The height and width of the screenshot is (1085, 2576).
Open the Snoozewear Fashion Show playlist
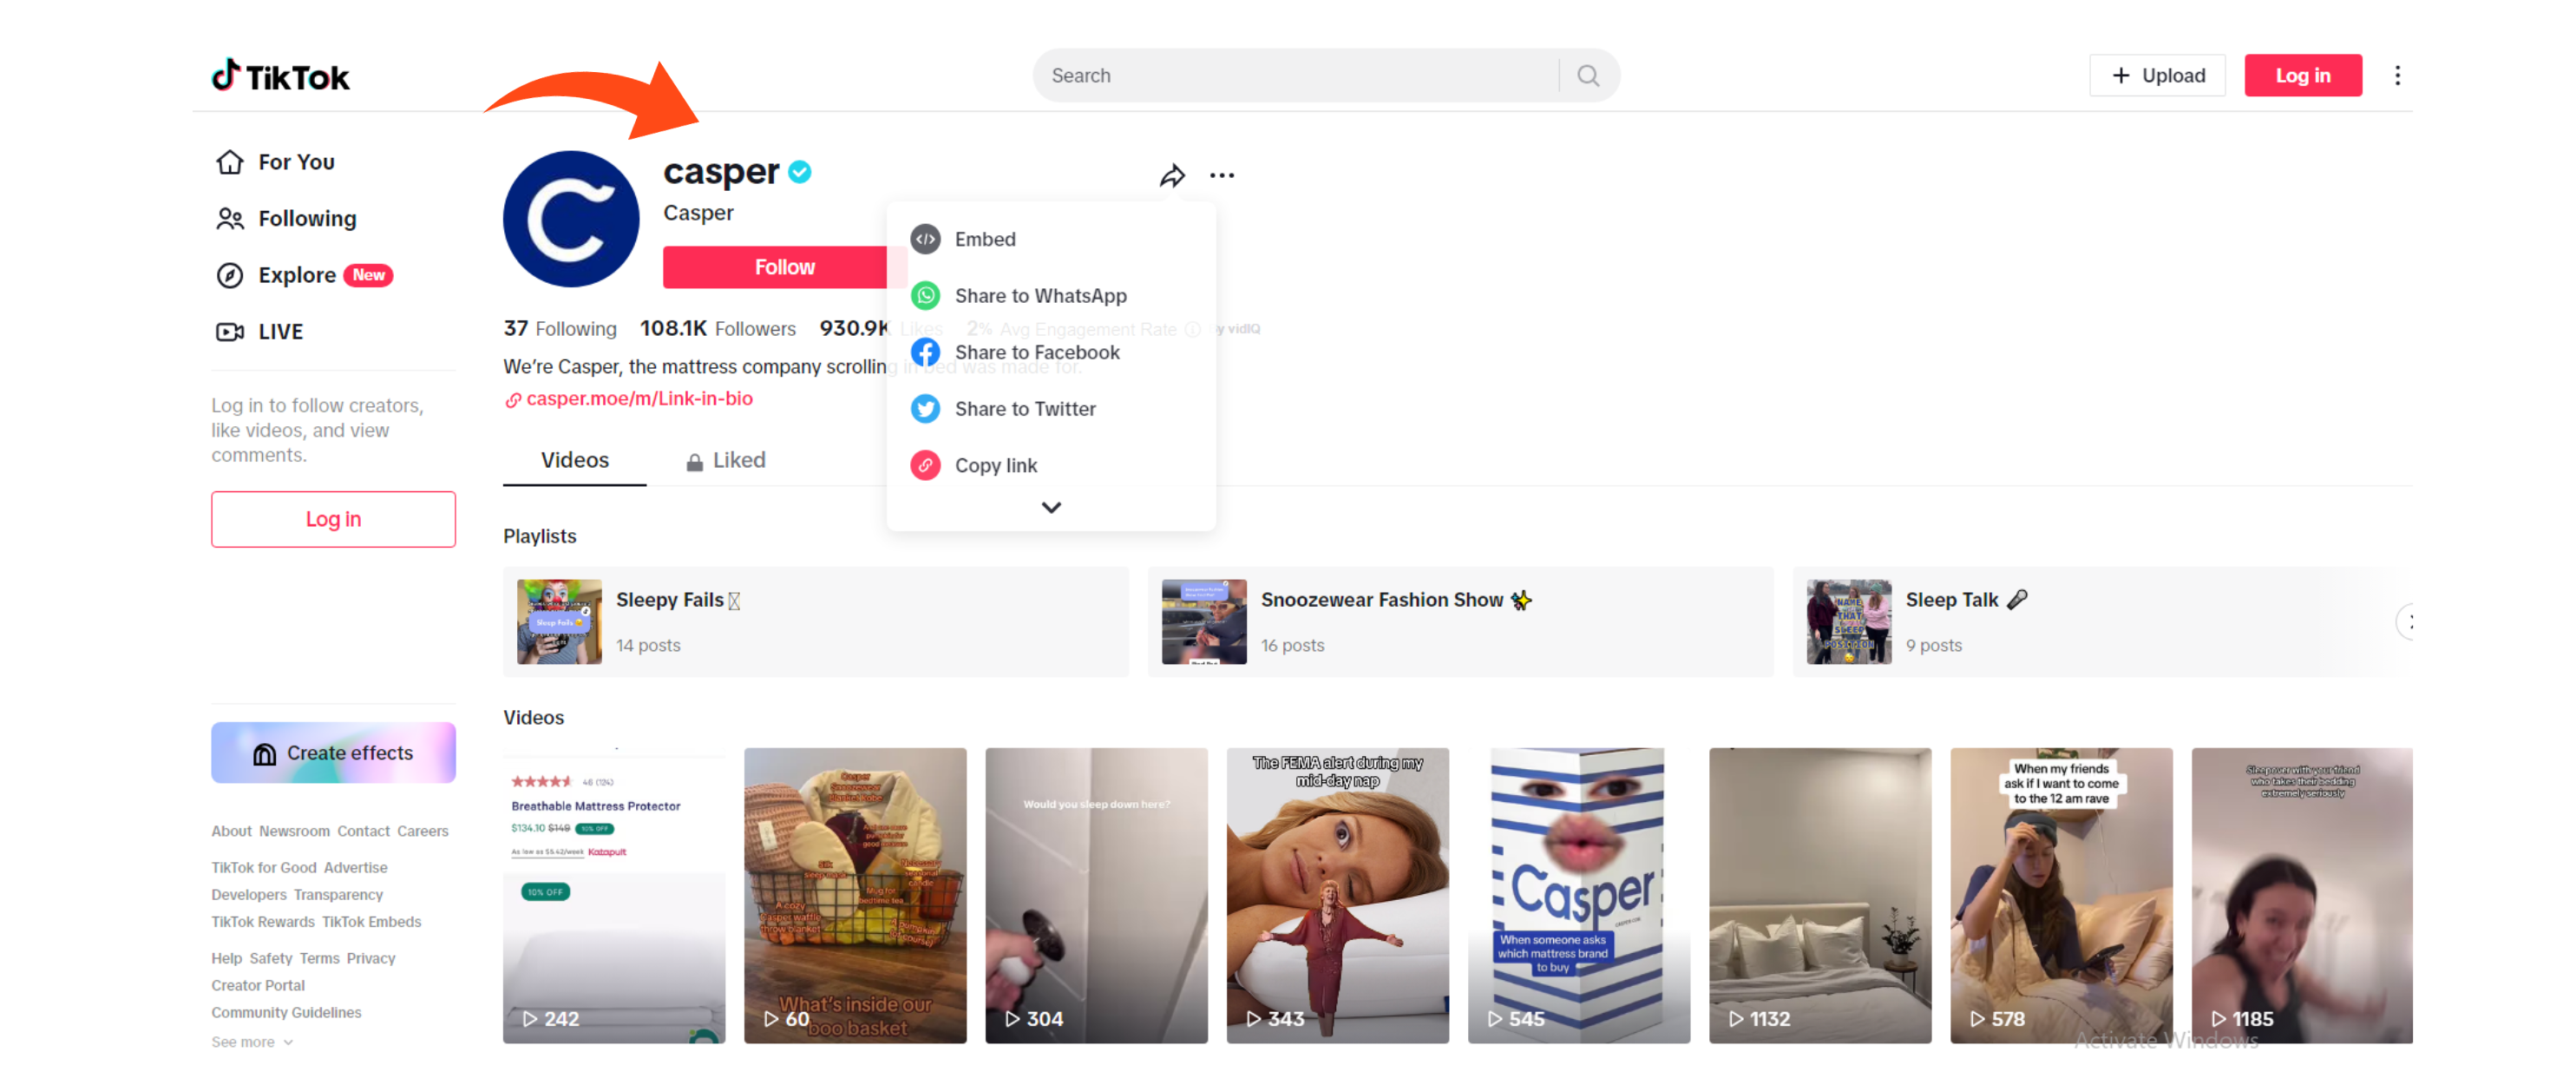[1460, 622]
